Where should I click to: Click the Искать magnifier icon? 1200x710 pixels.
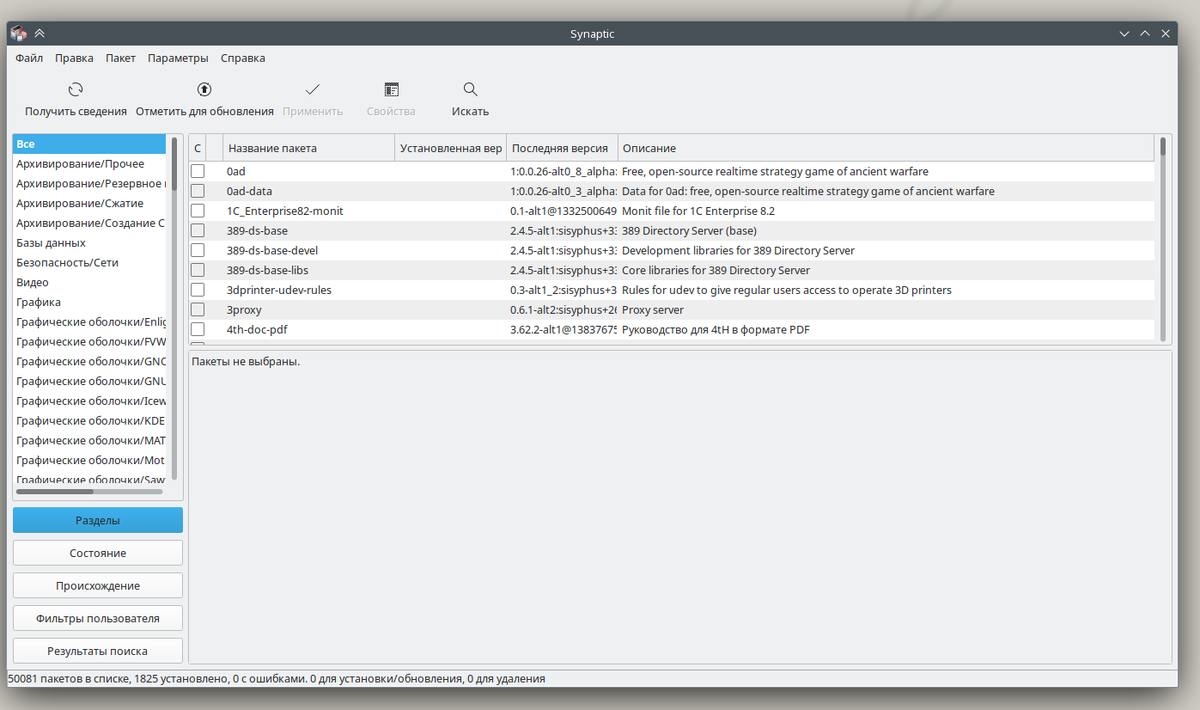click(x=469, y=89)
